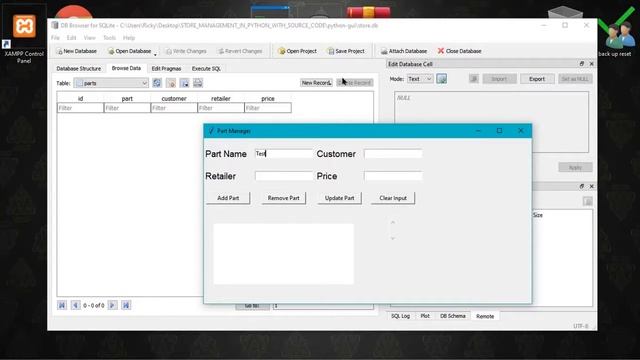Click the customer column header
The height and width of the screenshot is (360, 640).
[174, 98]
